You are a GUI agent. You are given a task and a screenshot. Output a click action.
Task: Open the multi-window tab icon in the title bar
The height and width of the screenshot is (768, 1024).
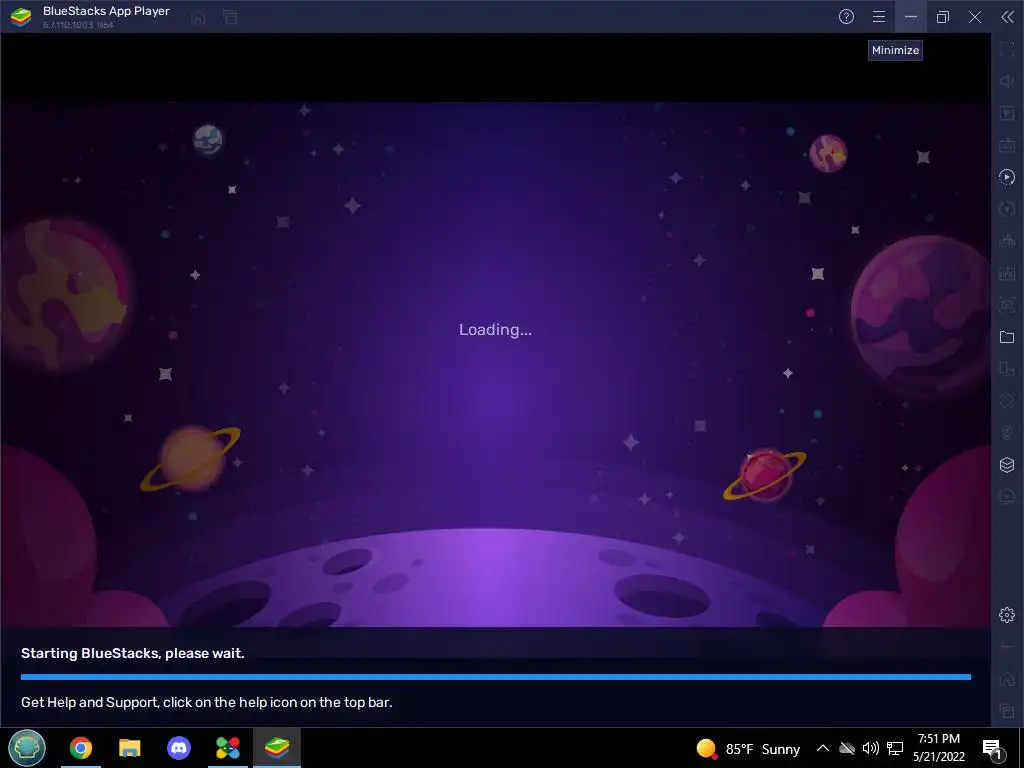pyautogui.click(x=230, y=18)
